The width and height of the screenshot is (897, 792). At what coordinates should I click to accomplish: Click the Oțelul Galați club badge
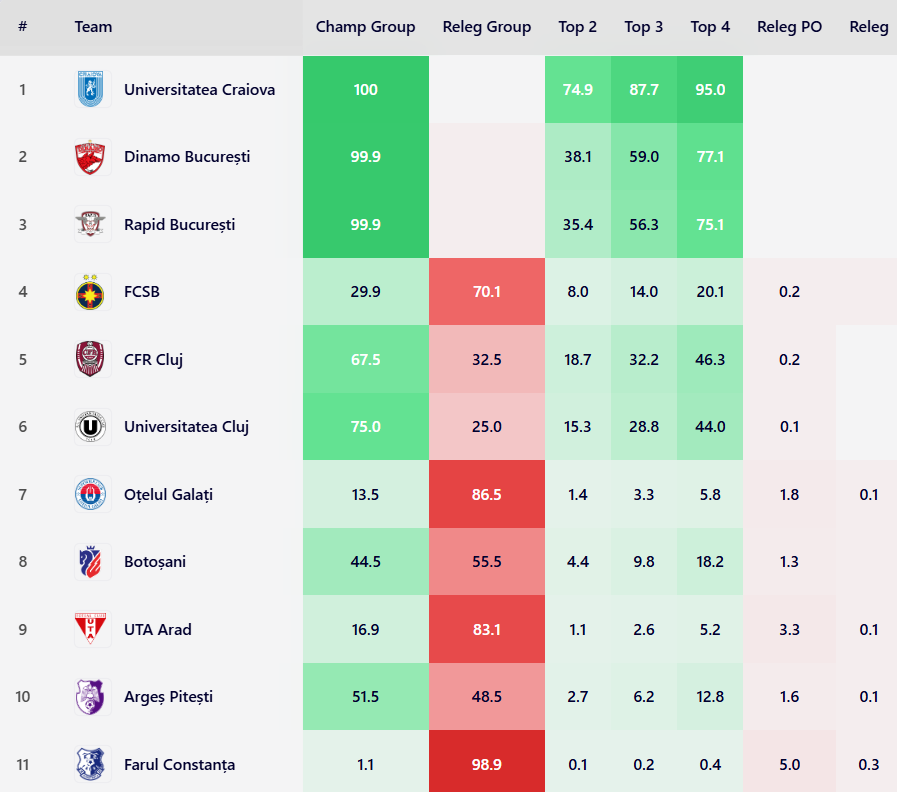pyautogui.click(x=92, y=494)
